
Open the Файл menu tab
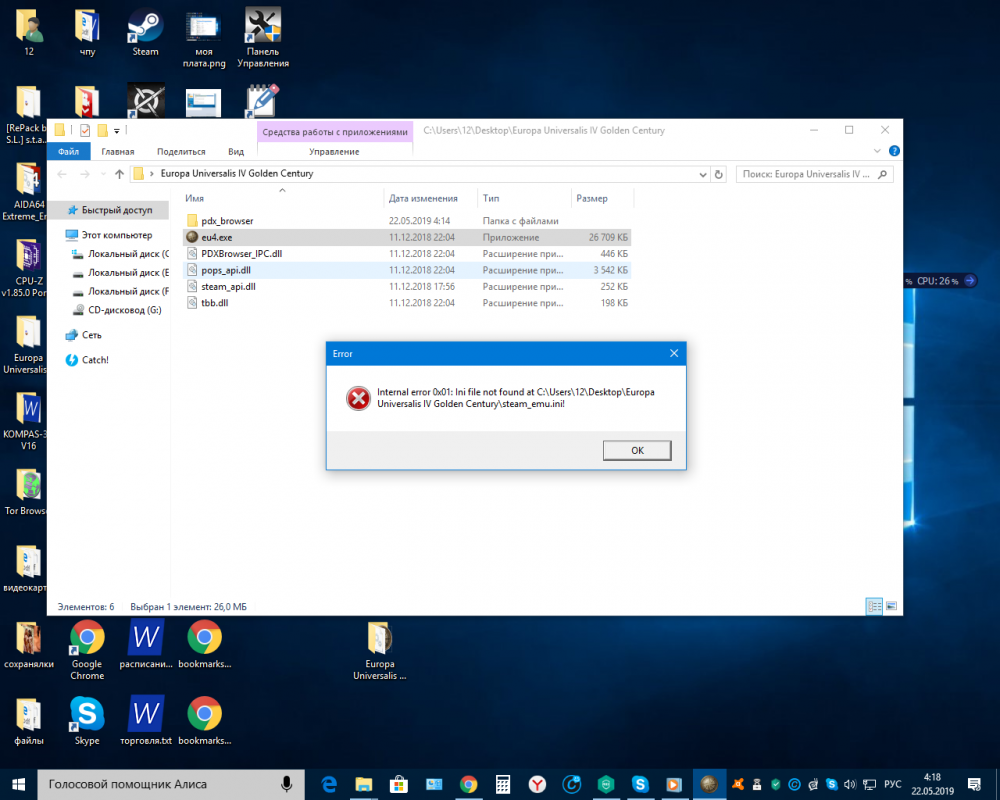tap(69, 152)
